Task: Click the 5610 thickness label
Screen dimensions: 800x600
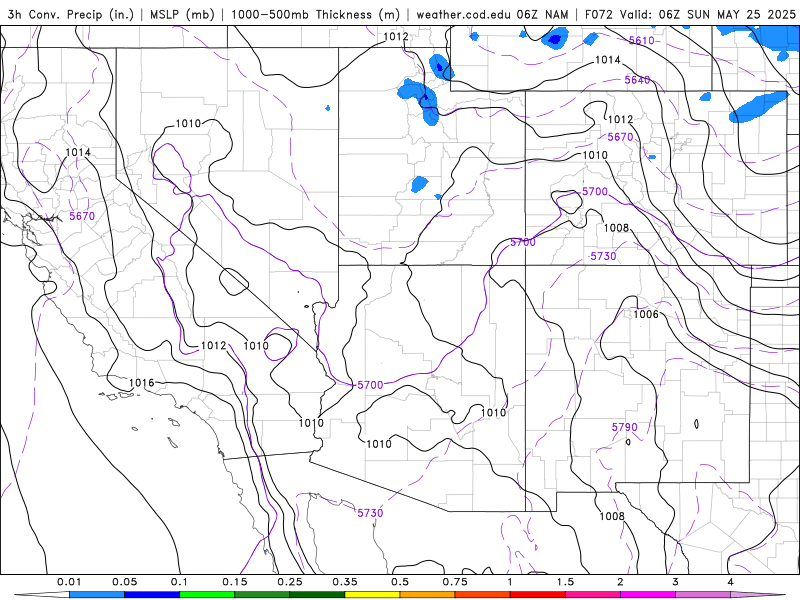Action: tap(641, 40)
